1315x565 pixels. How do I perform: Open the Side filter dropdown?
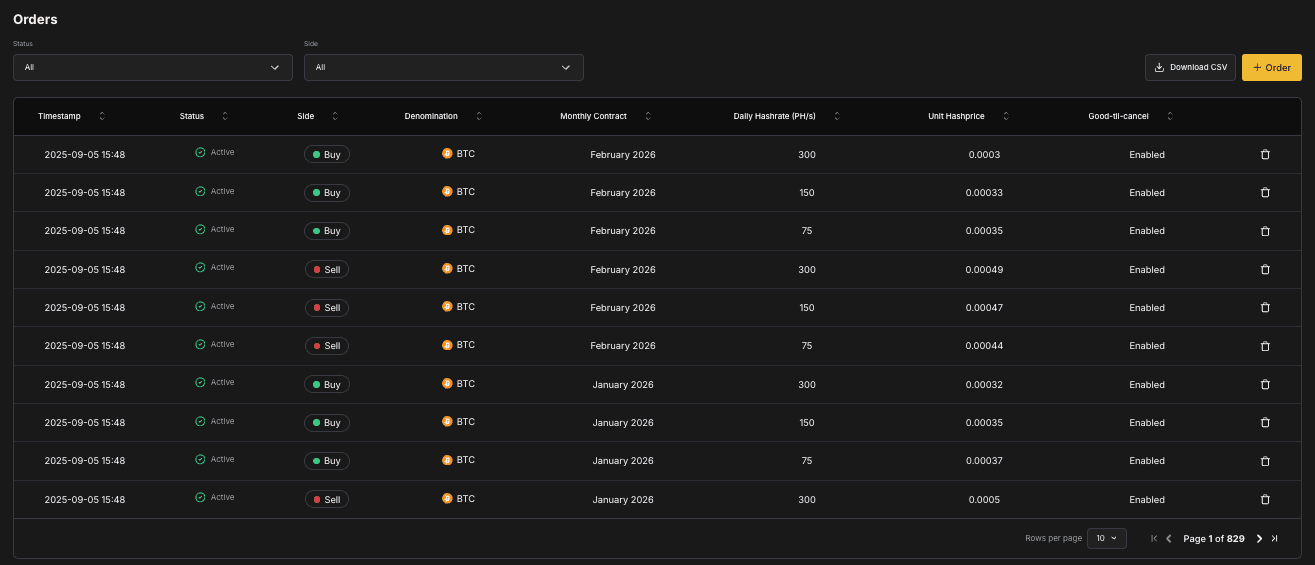coord(443,67)
